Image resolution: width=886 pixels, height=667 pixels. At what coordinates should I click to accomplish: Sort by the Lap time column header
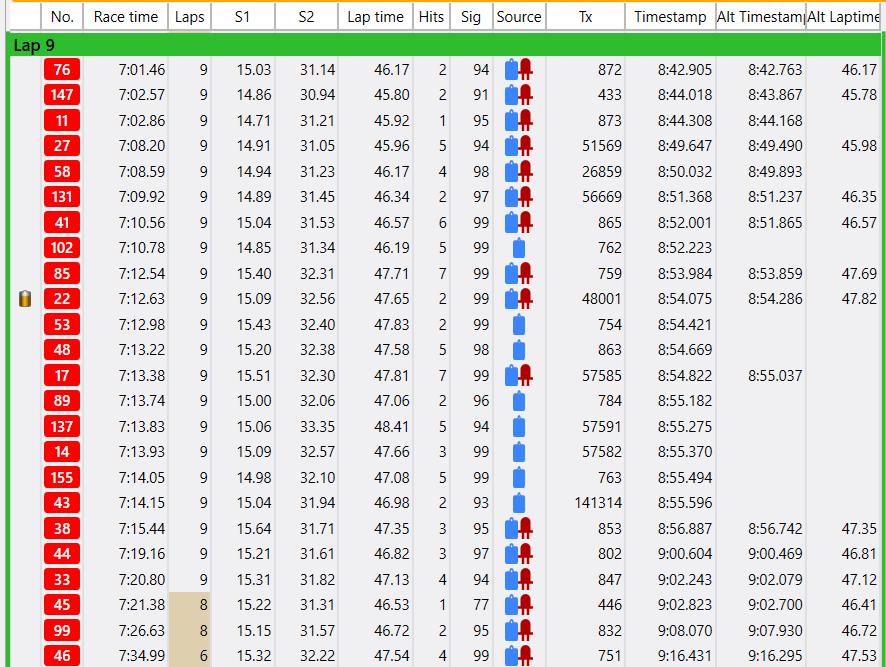click(375, 17)
